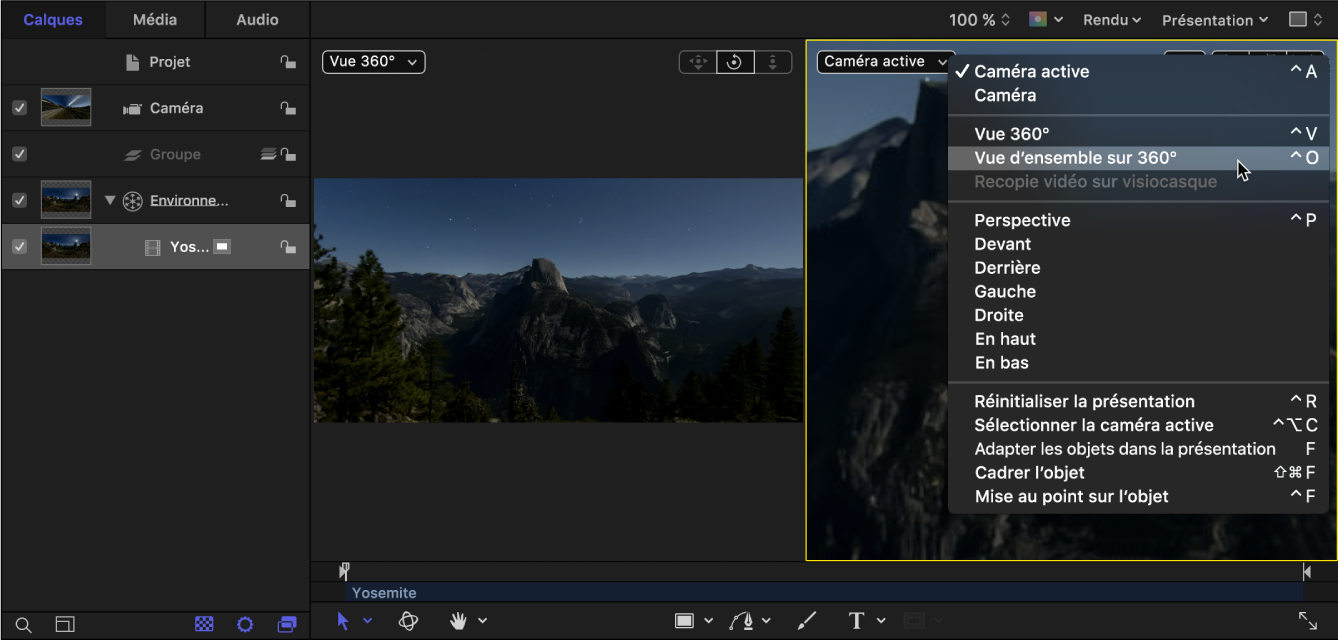Collapse the Environne group disclosure triangle

[110, 199]
